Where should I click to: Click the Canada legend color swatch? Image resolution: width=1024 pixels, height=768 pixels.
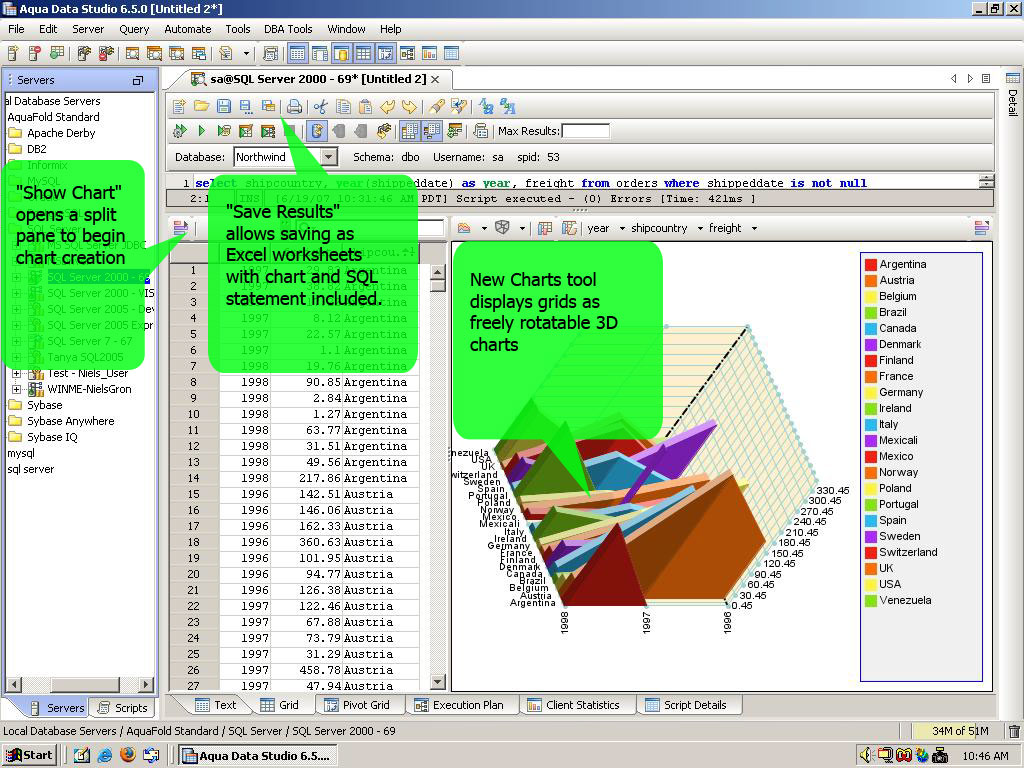871,328
